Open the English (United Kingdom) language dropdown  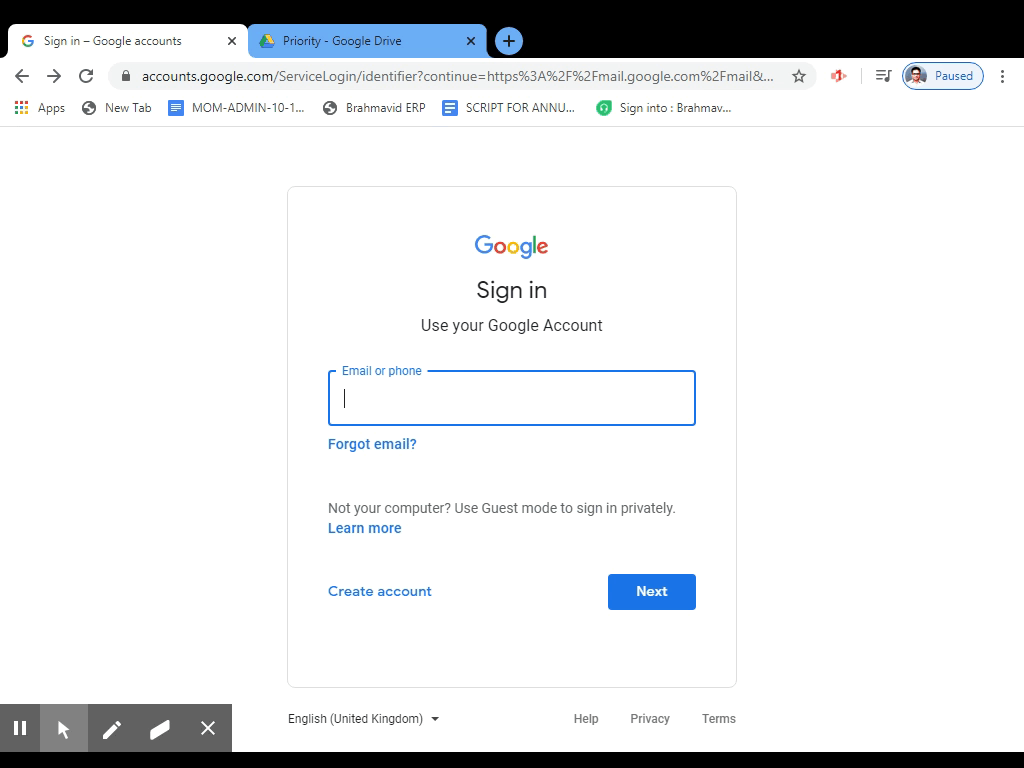pos(364,719)
